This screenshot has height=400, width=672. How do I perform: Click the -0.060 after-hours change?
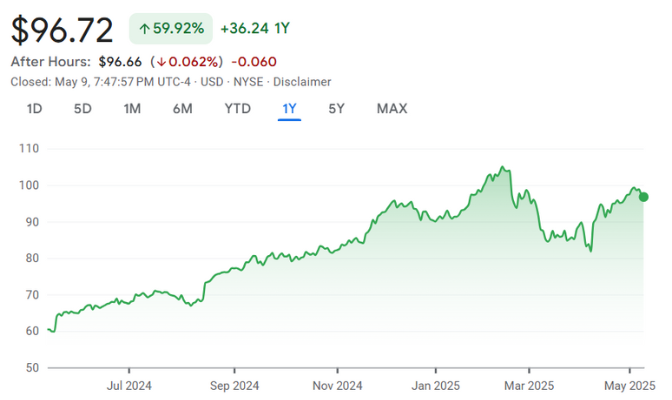pyautogui.click(x=254, y=62)
